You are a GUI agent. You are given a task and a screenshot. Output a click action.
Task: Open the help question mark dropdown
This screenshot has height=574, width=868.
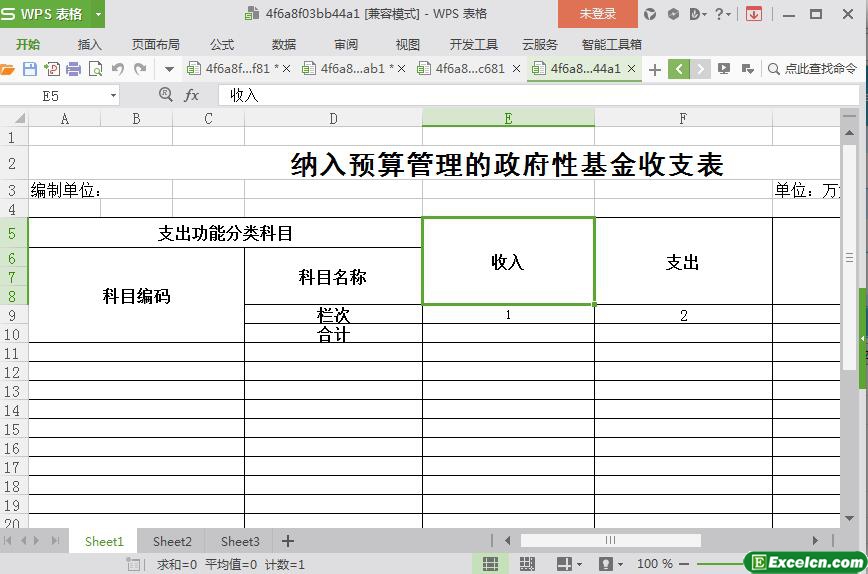pyautogui.click(x=722, y=14)
